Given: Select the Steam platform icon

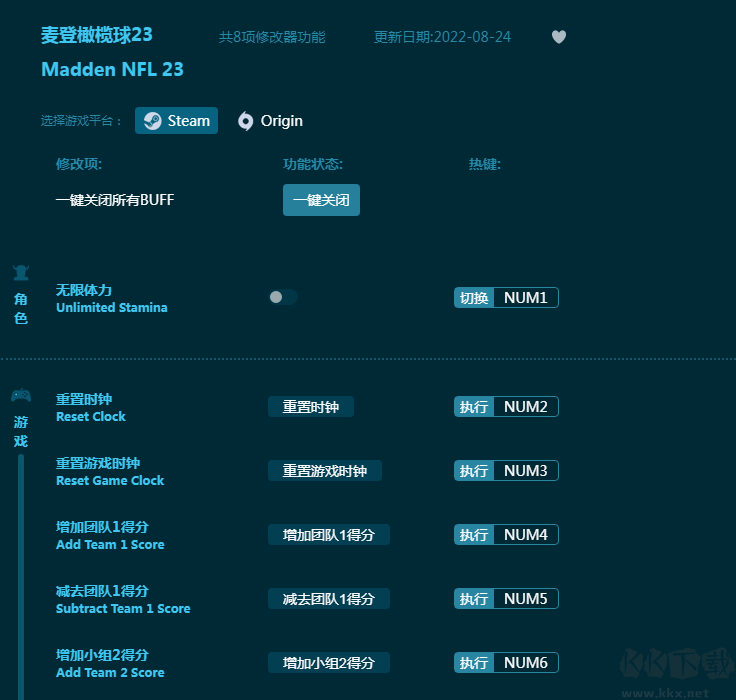Looking at the screenshot, I should [x=153, y=121].
